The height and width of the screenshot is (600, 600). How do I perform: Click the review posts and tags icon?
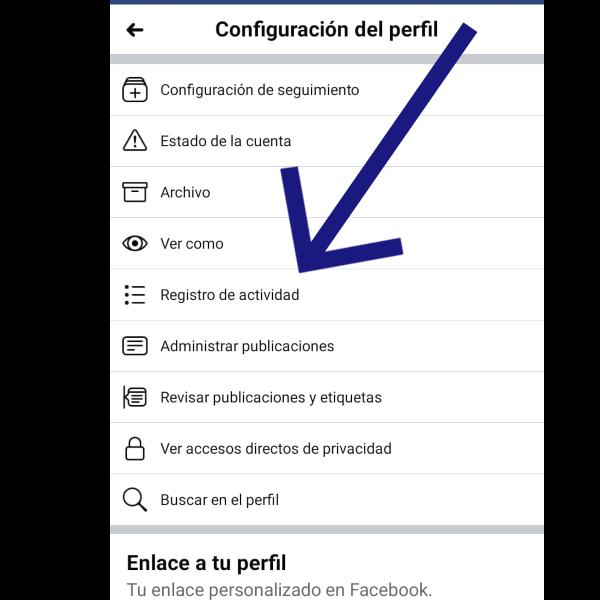(135, 397)
